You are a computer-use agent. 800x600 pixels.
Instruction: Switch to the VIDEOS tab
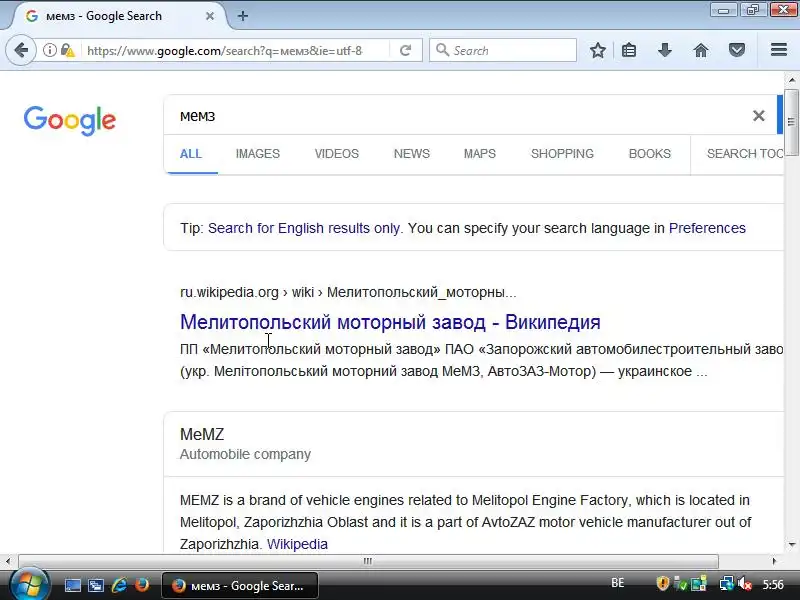pos(337,154)
